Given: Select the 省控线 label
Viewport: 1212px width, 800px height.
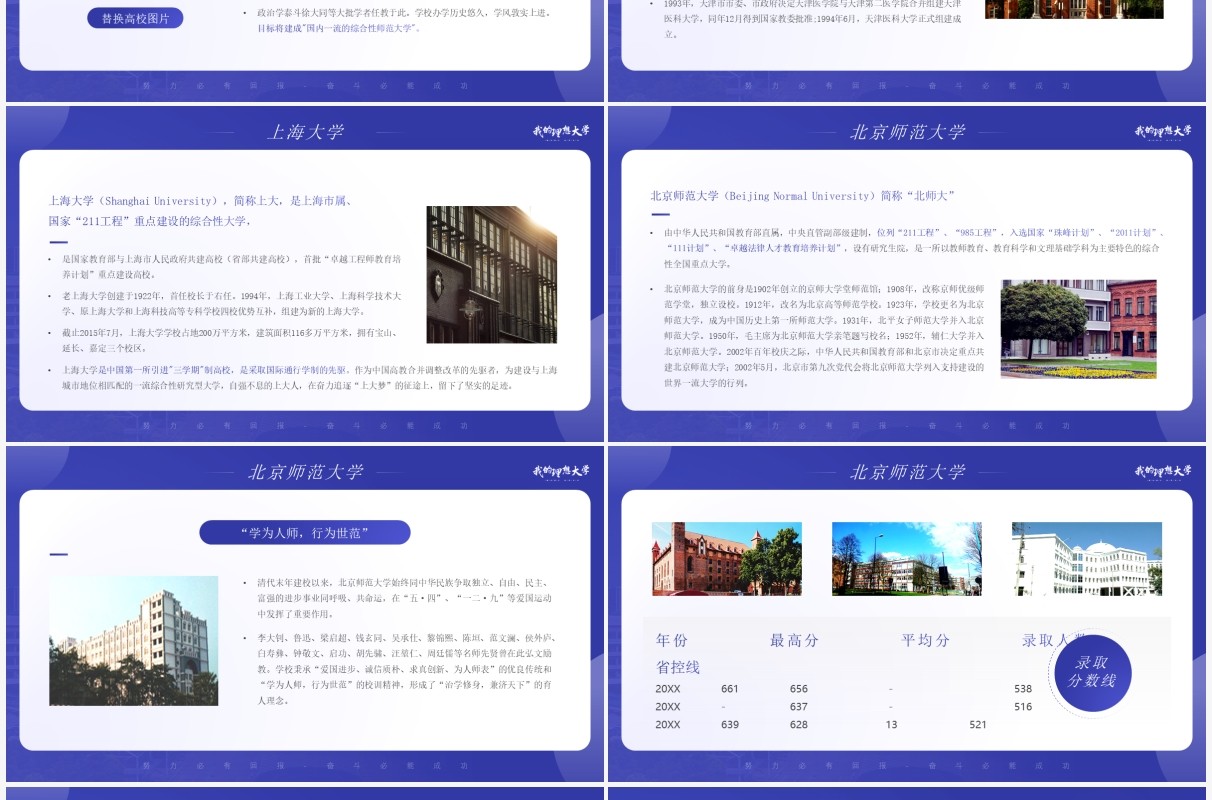Looking at the screenshot, I should pyautogui.click(x=678, y=667).
